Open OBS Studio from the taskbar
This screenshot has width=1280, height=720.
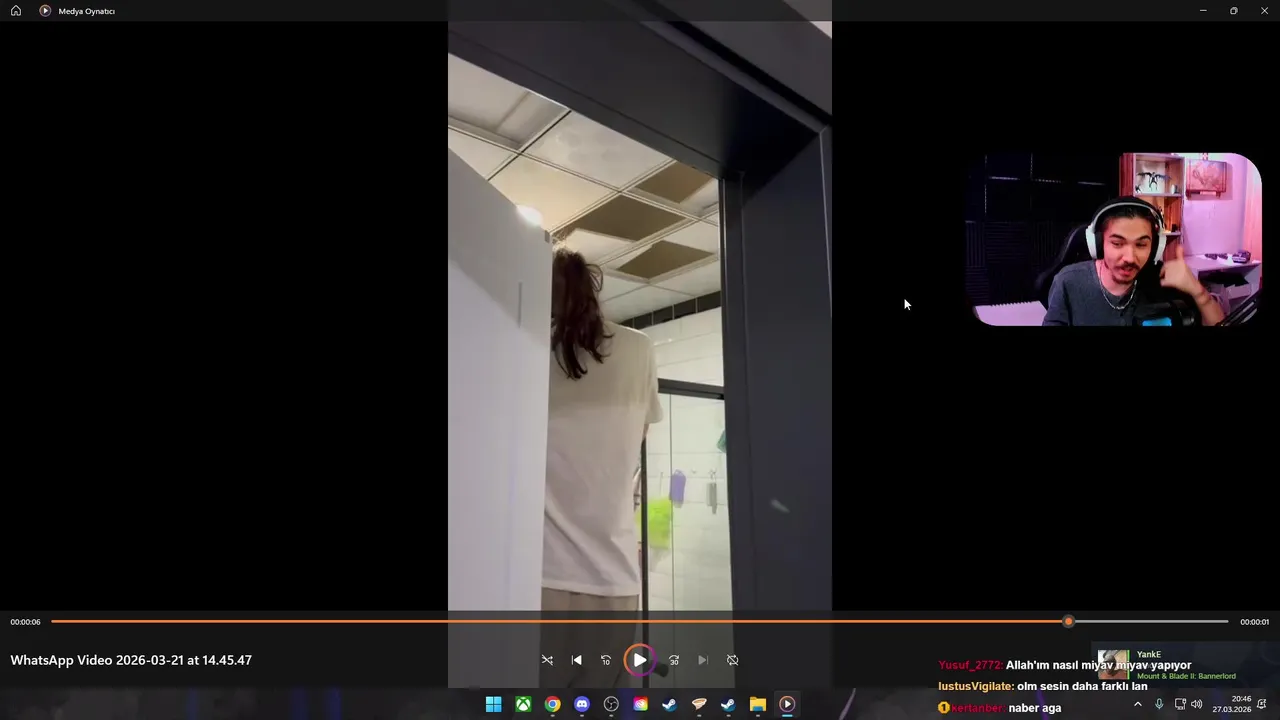tap(611, 704)
